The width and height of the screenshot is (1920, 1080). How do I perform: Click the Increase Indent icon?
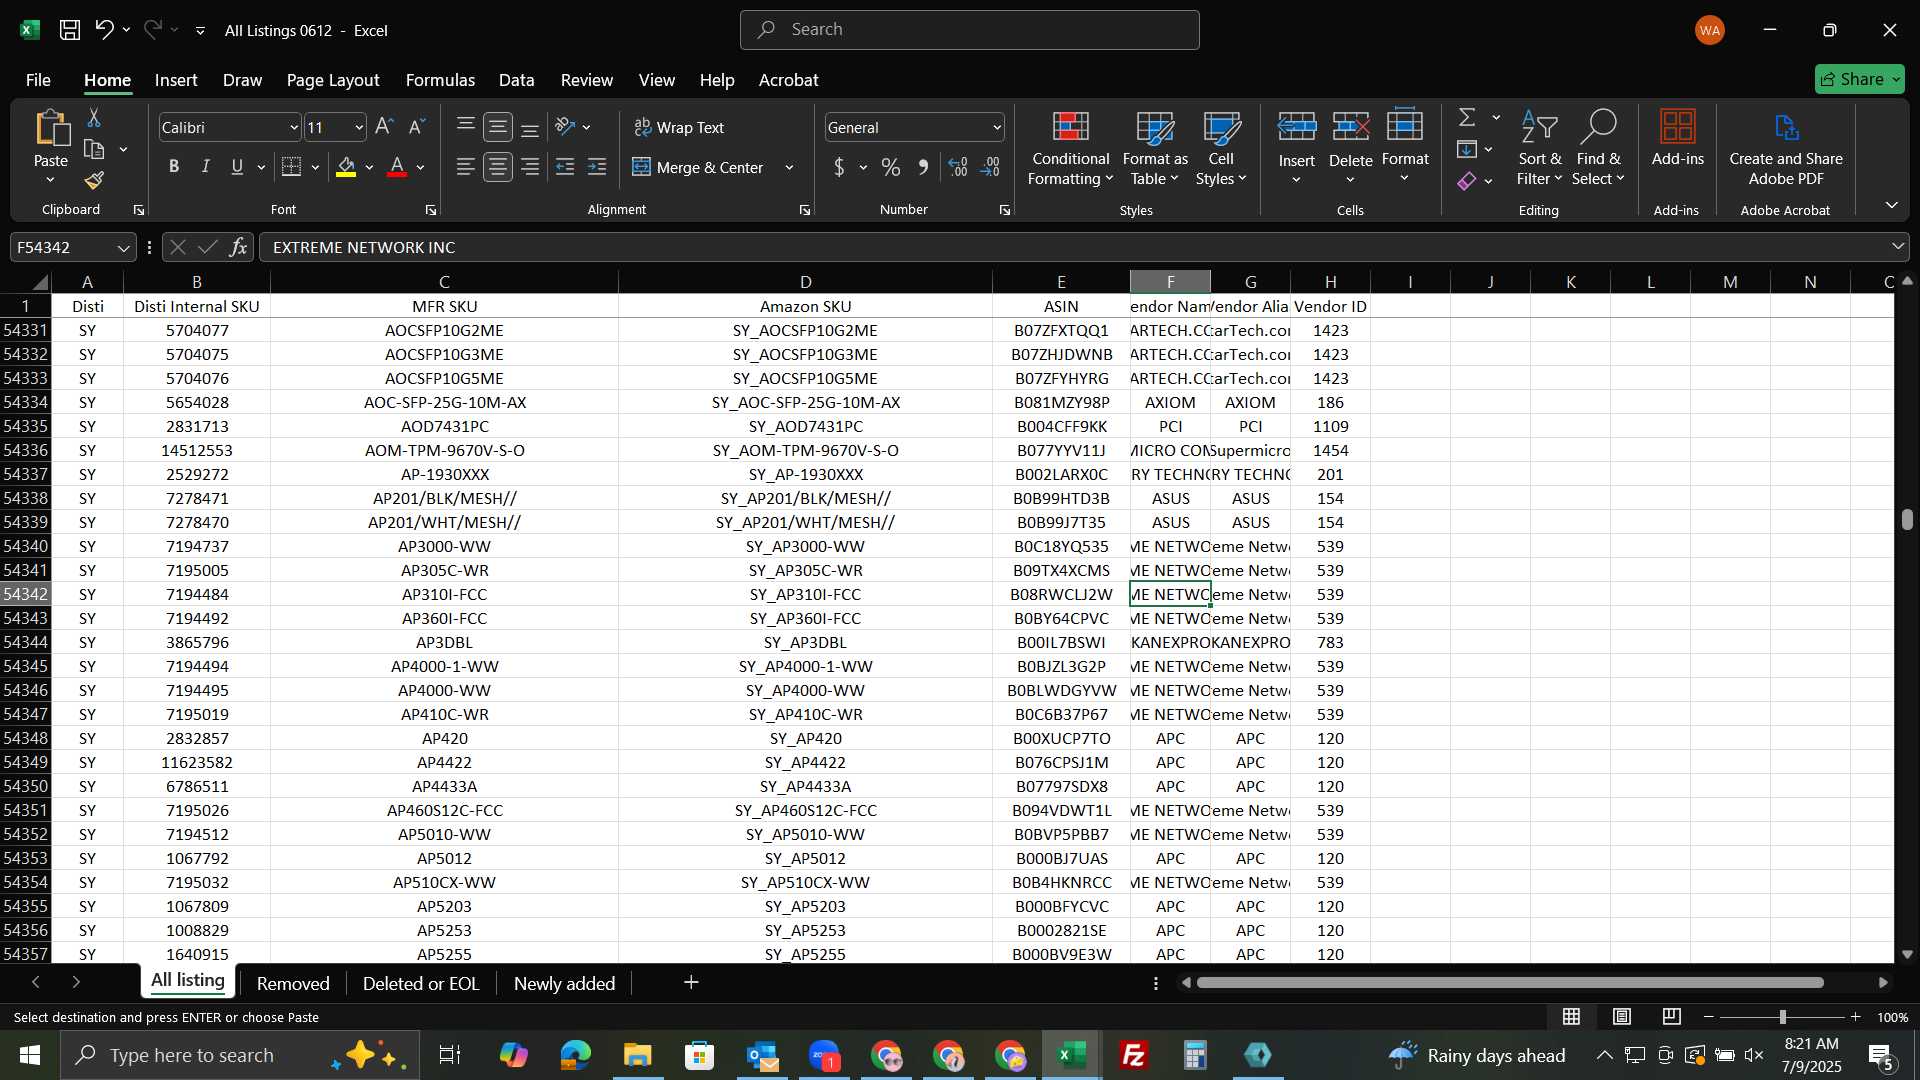[x=597, y=167]
